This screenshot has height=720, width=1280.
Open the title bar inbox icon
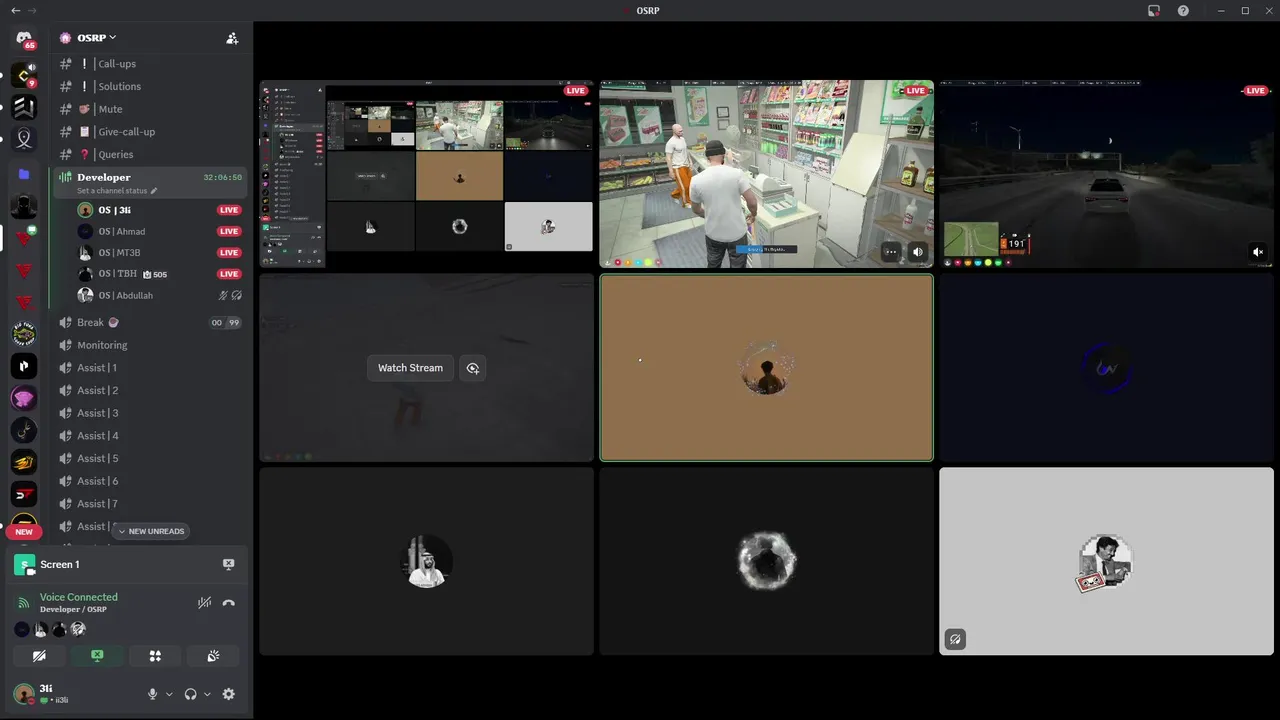(x=1154, y=10)
